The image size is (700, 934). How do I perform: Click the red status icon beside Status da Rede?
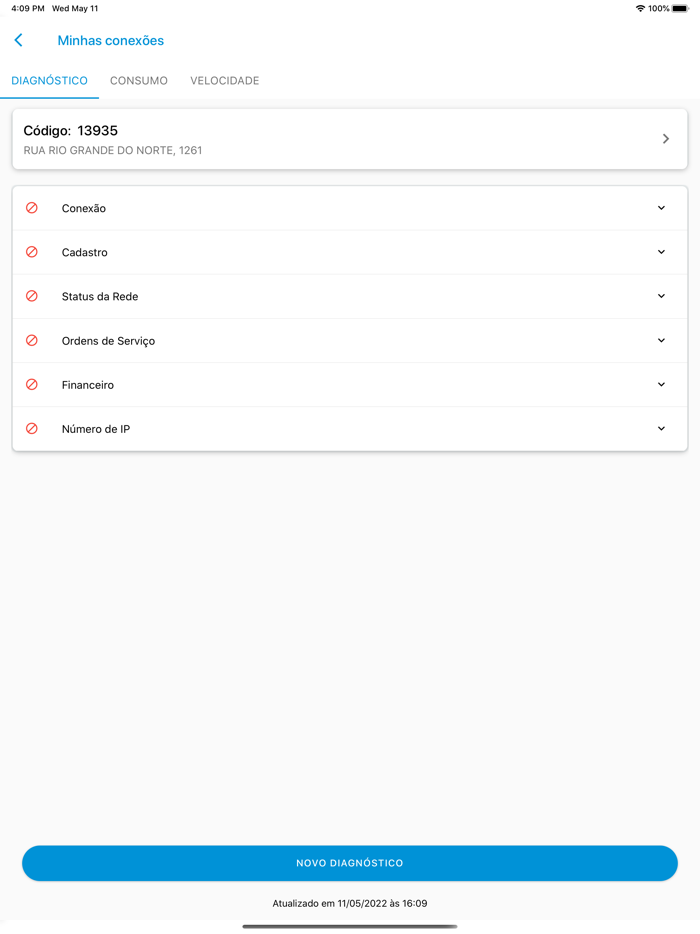coord(32,295)
